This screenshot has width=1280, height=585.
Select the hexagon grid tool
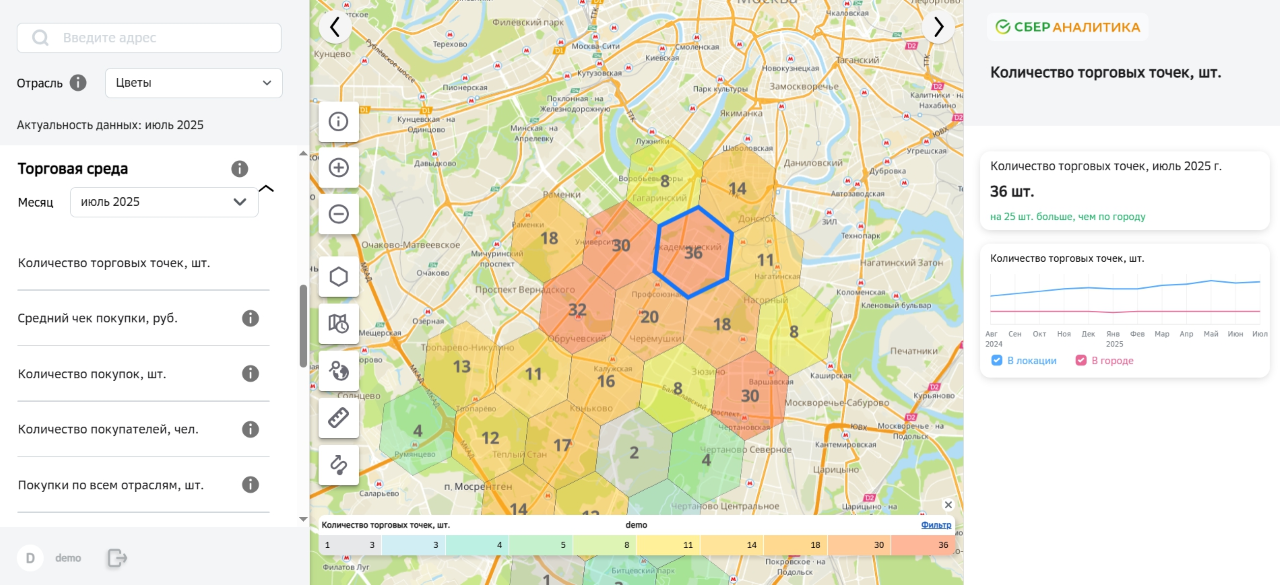339,276
